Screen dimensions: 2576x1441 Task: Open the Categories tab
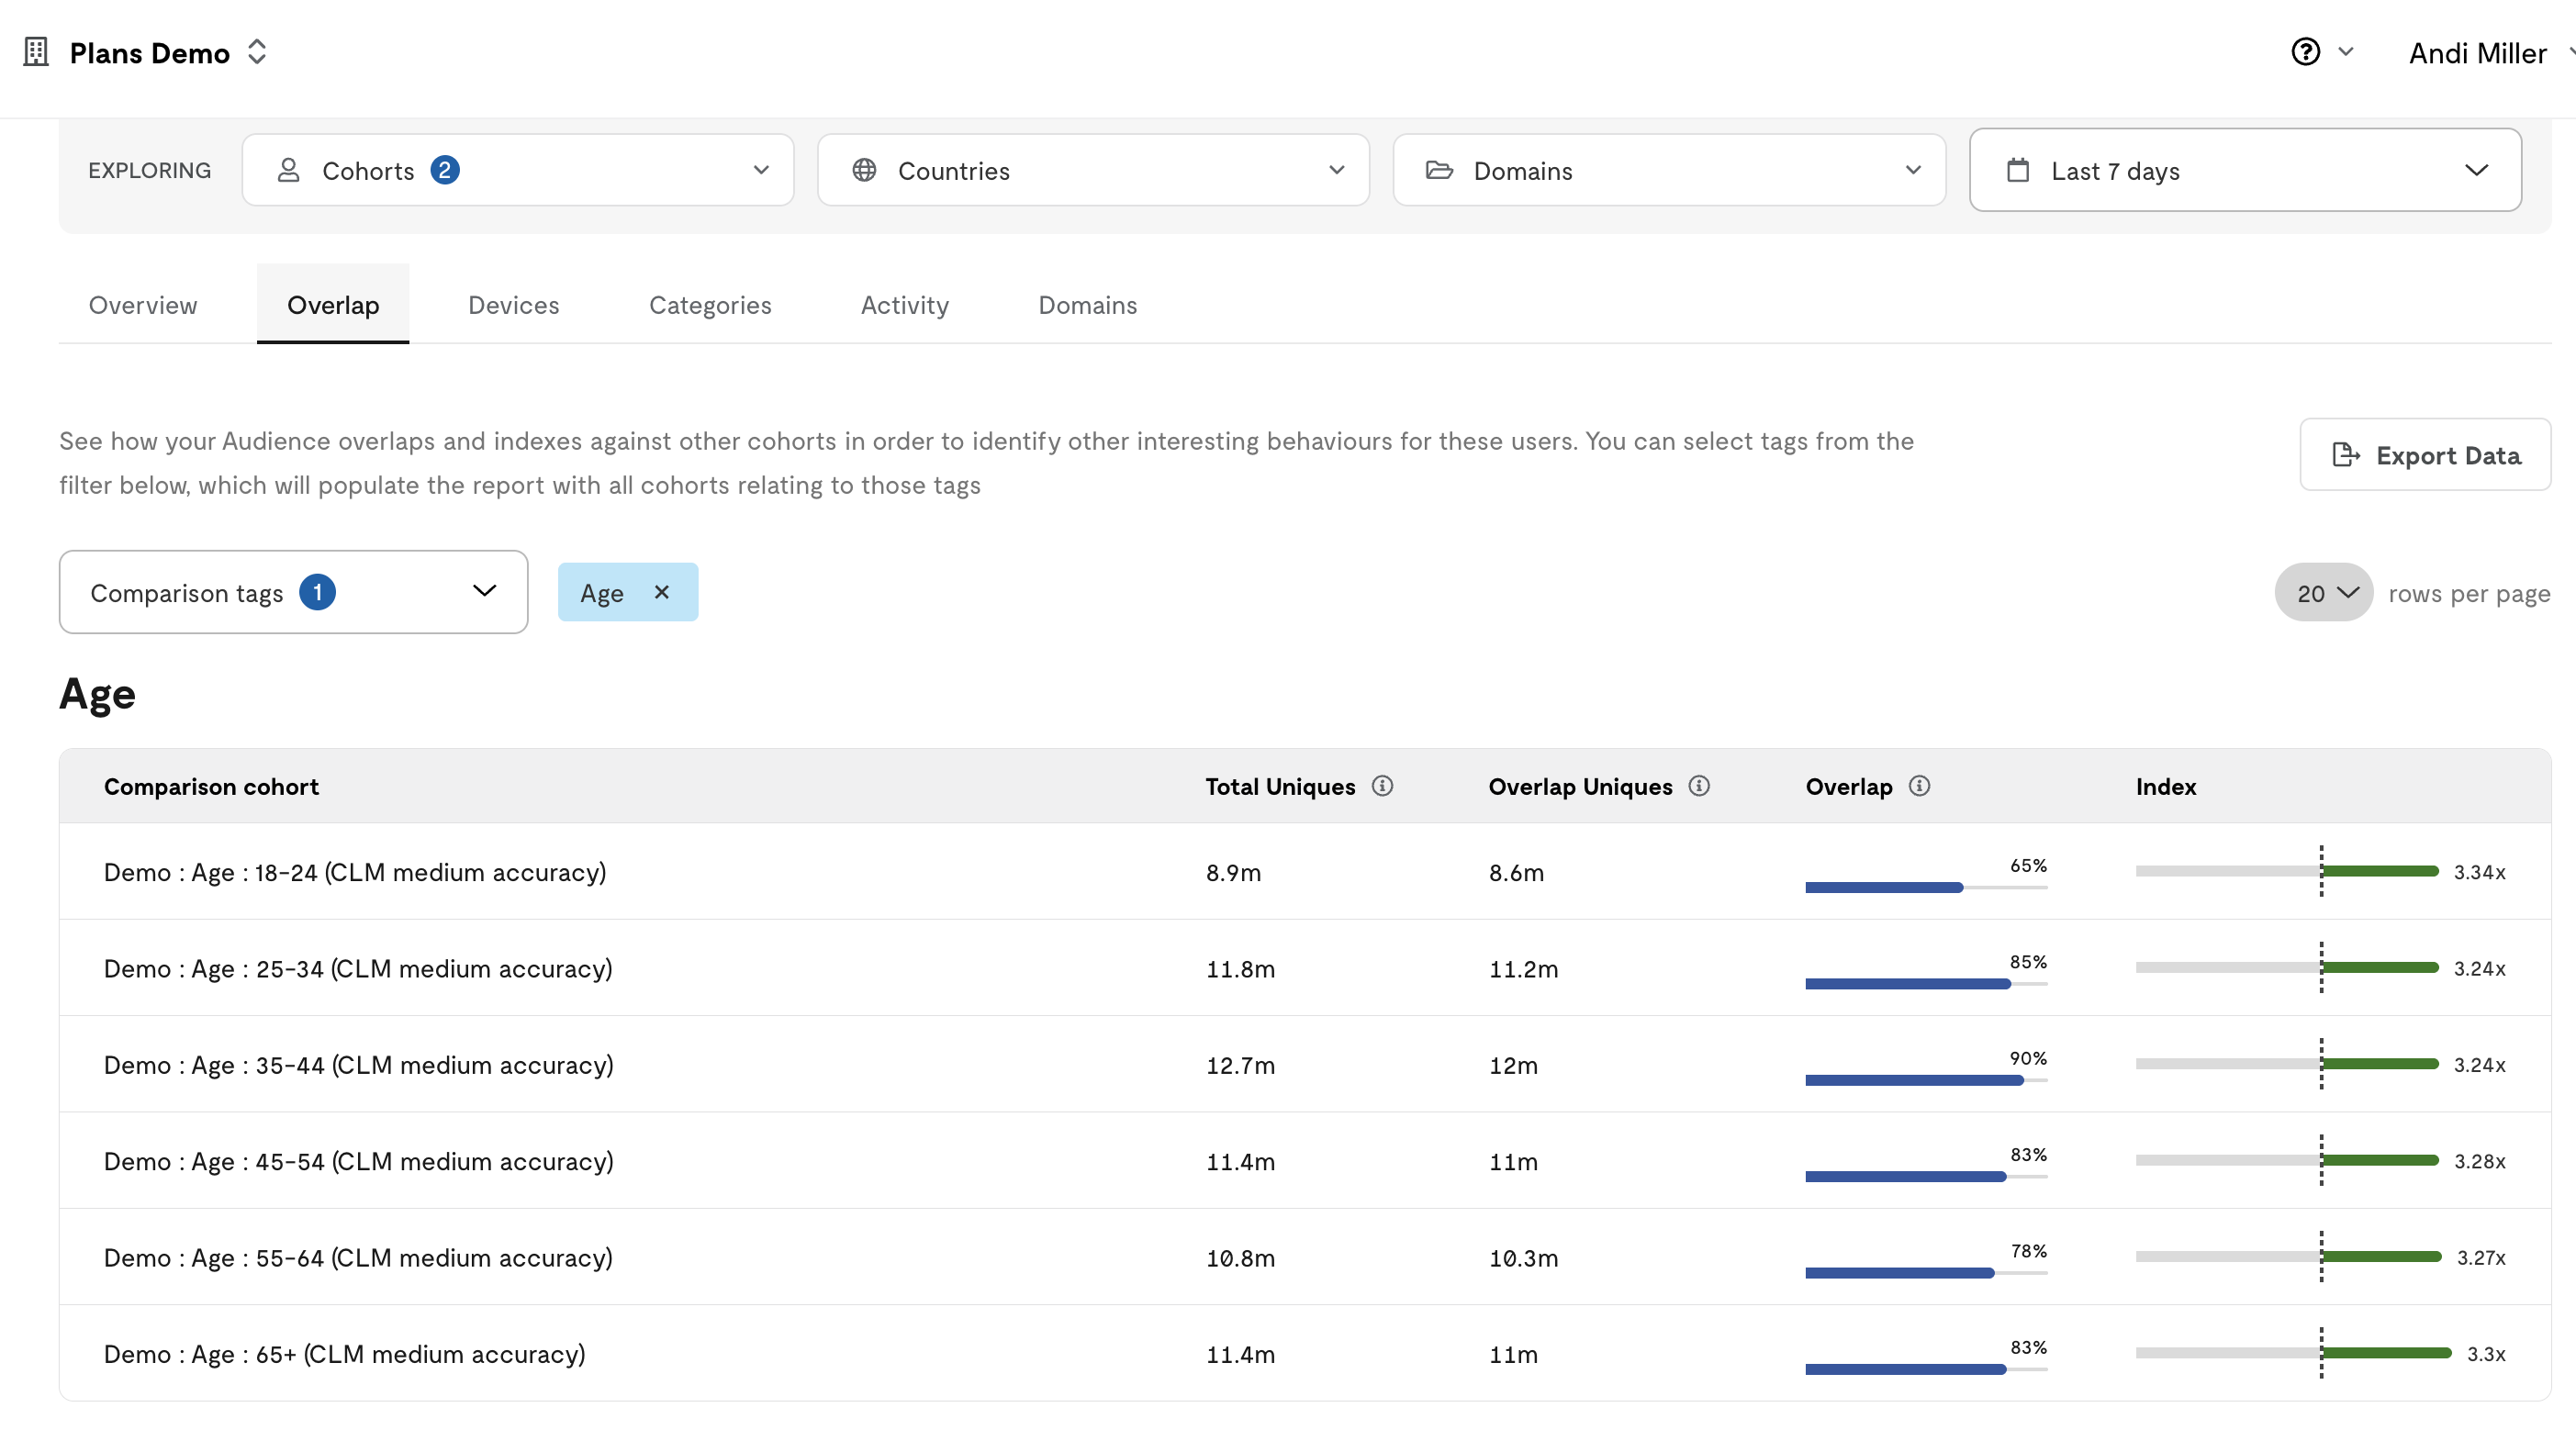pyautogui.click(x=710, y=305)
